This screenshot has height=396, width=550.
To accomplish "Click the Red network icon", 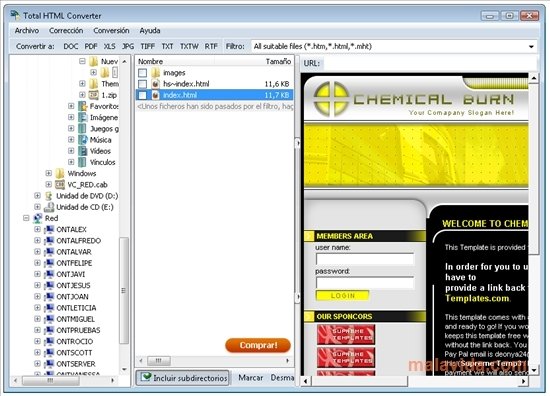I will [x=38, y=218].
